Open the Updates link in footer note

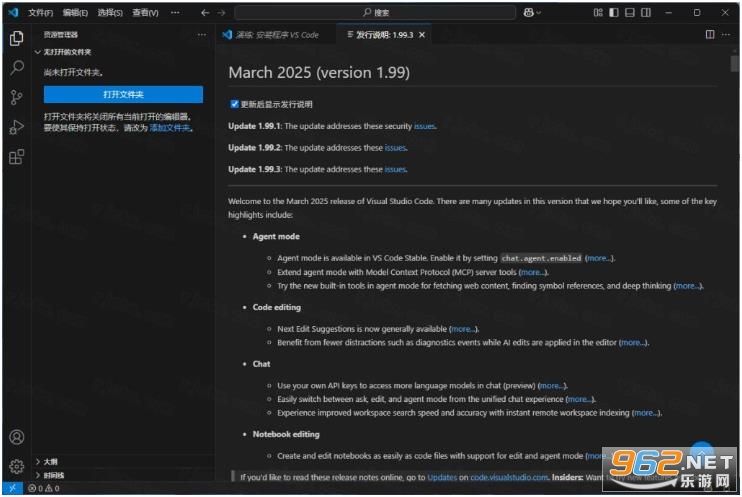pyautogui.click(x=442, y=477)
